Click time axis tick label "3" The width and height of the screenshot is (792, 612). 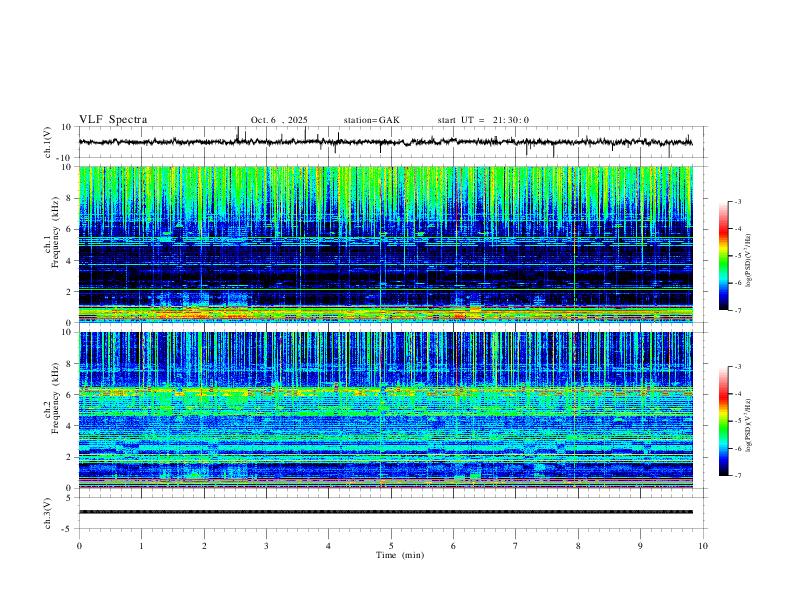coord(266,546)
